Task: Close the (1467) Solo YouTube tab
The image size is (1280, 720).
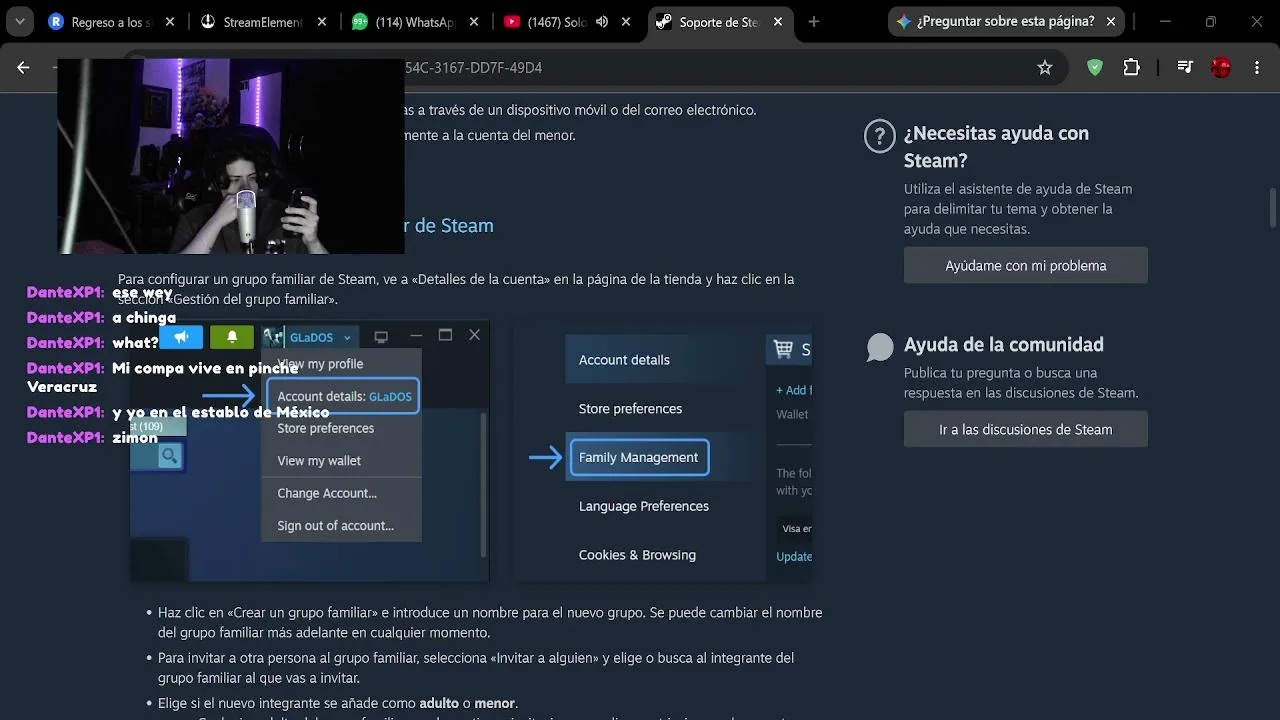Action: pyautogui.click(x=626, y=22)
